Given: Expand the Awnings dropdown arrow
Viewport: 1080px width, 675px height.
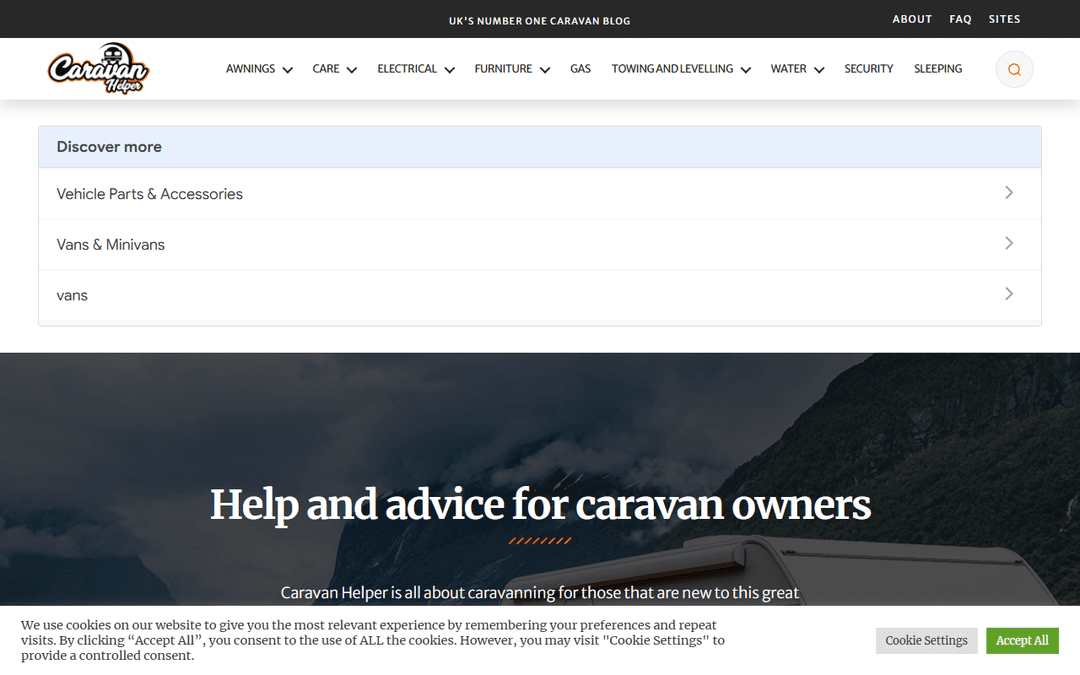Looking at the screenshot, I should tap(288, 70).
